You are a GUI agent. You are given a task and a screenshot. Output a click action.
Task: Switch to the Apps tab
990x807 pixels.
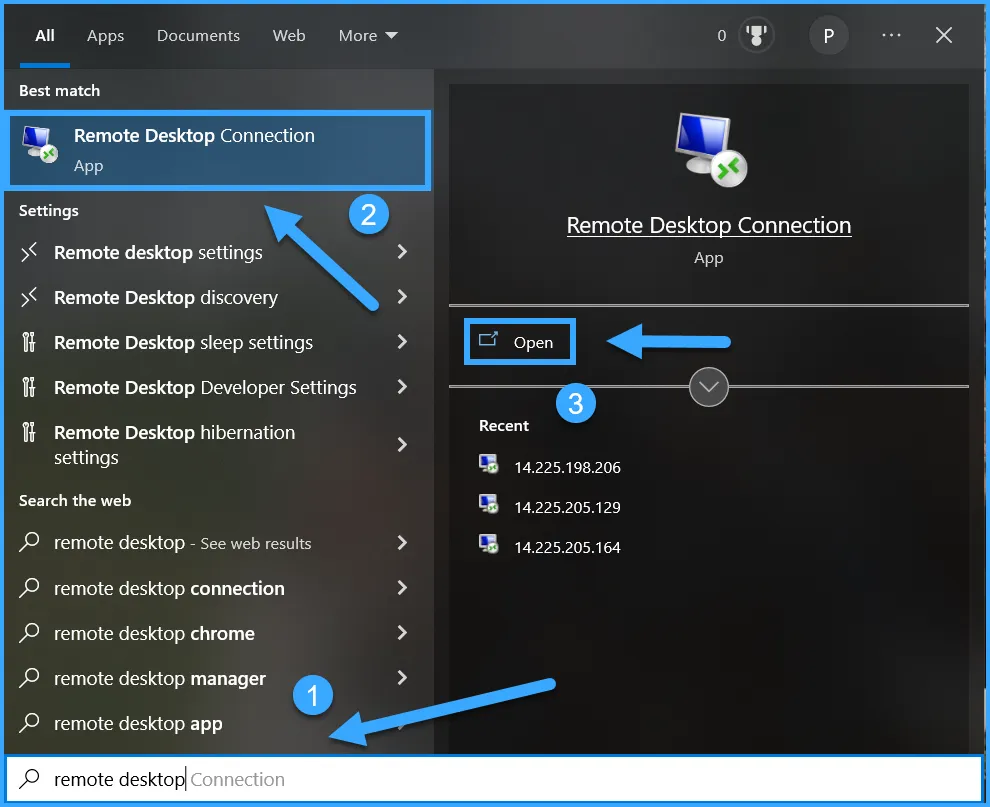coord(105,35)
